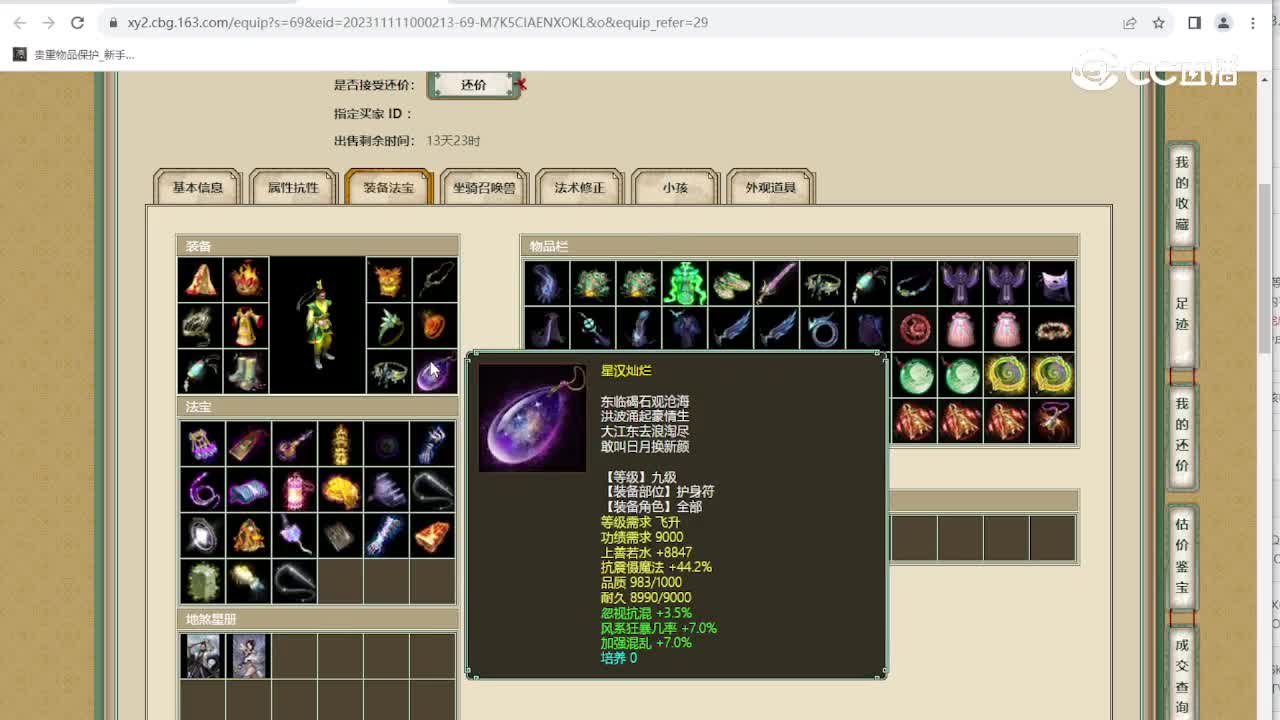
Task: Select the purple amulet equipment slot
Action: pos(435,372)
